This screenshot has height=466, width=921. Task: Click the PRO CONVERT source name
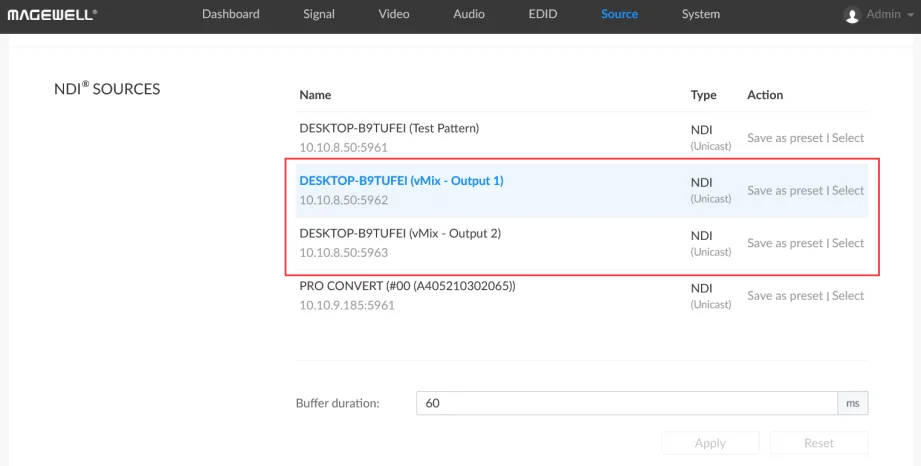point(408,286)
